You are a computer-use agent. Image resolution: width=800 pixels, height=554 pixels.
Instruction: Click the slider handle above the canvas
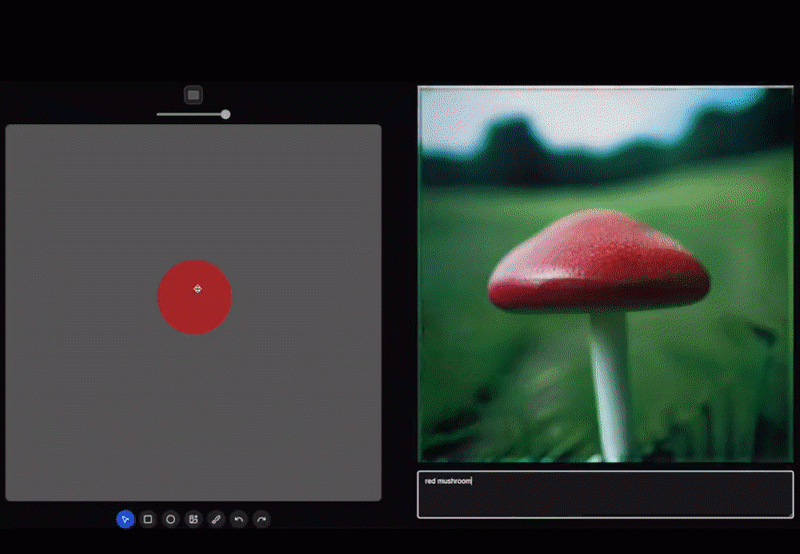pyautogui.click(x=225, y=114)
